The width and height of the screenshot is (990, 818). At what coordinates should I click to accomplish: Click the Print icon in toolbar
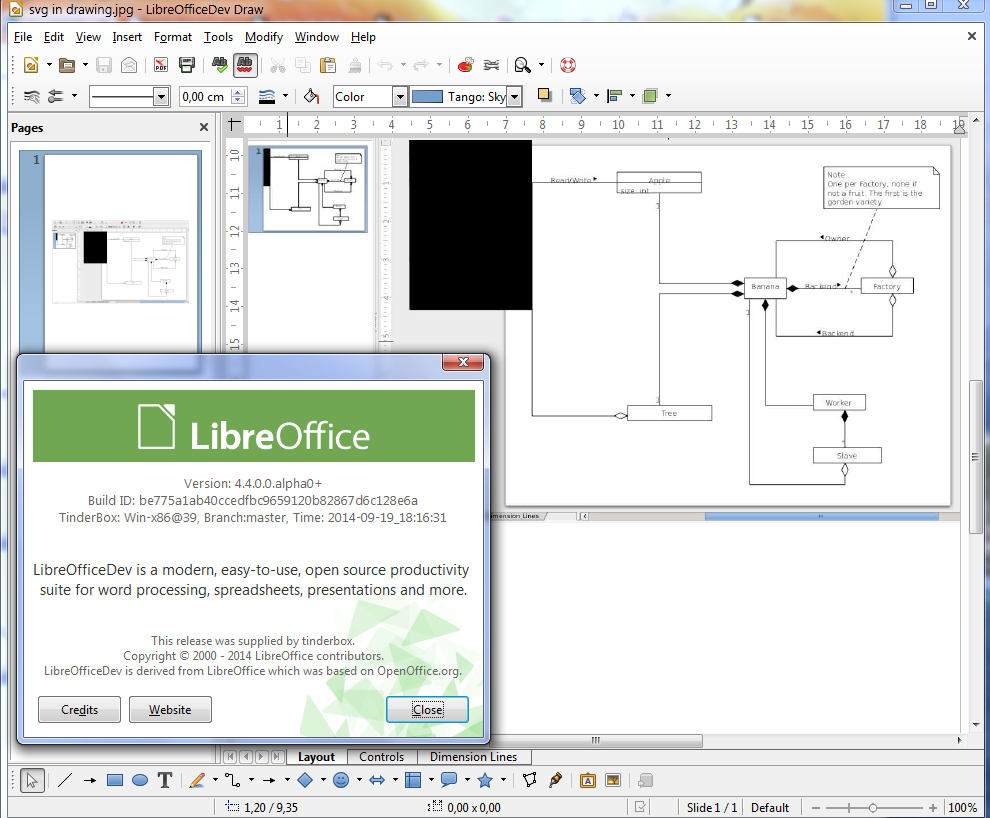click(187, 66)
